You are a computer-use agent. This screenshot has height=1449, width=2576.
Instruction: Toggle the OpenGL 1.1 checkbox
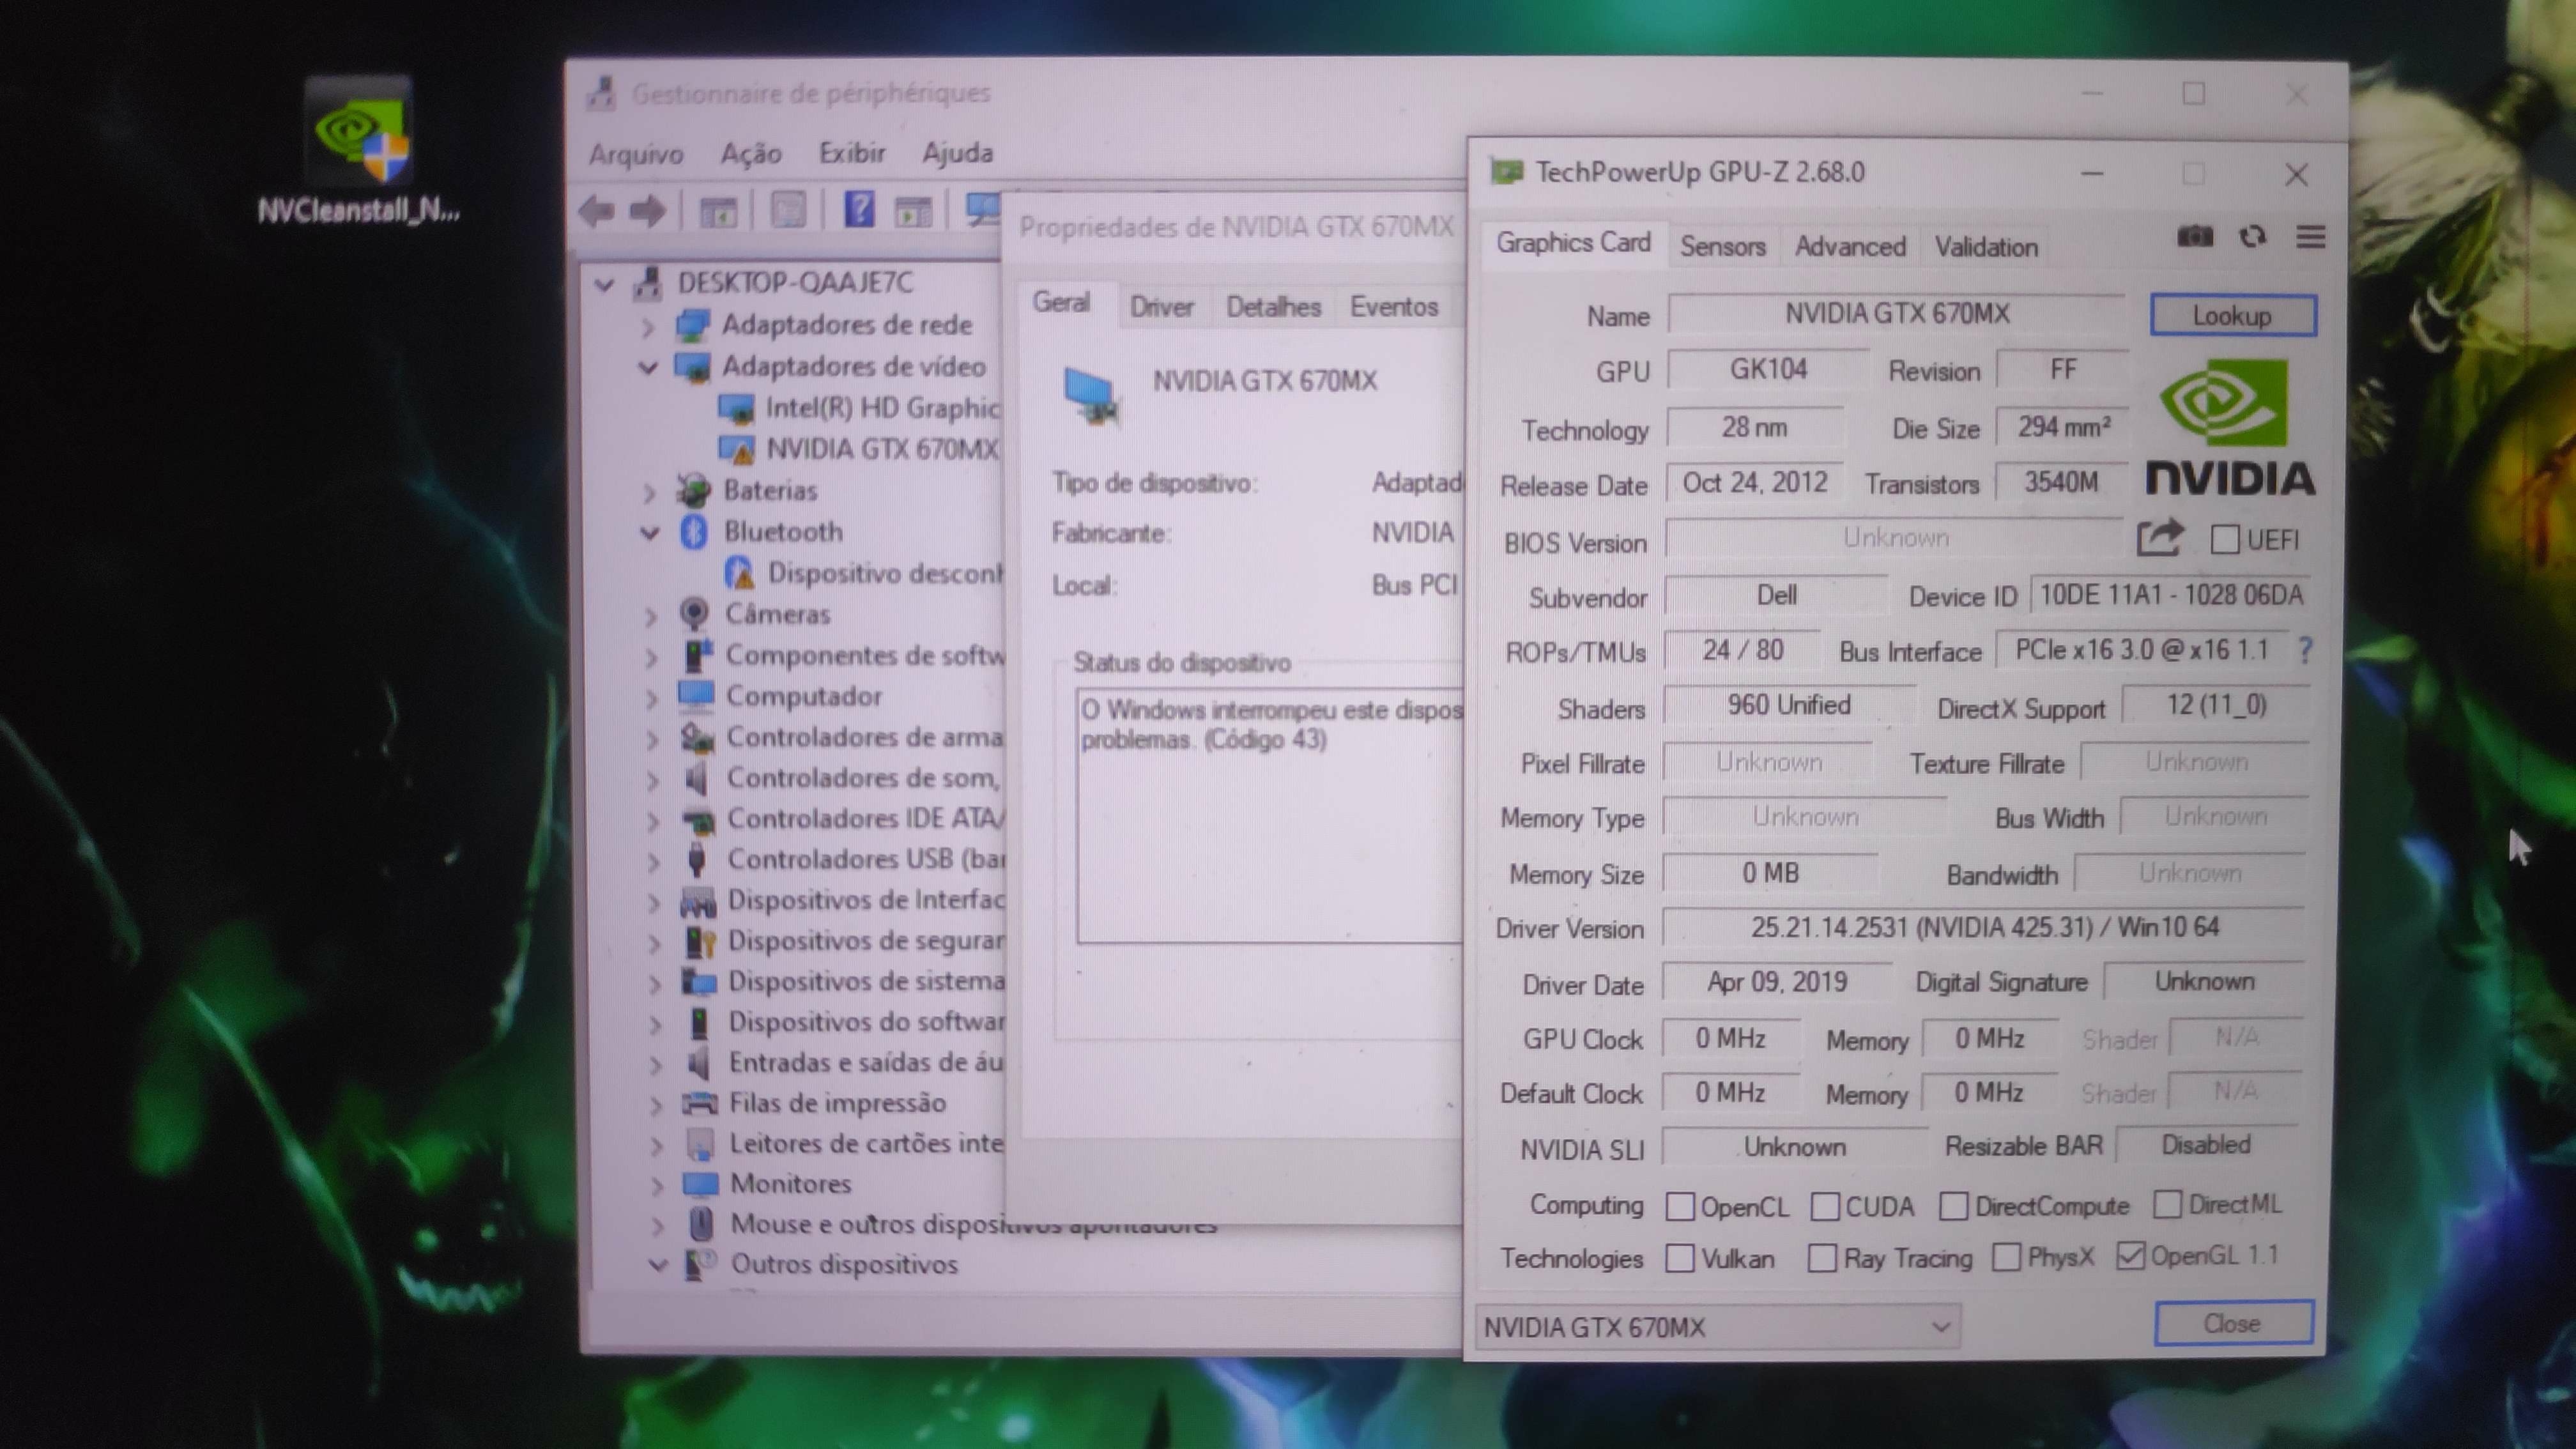point(2130,1256)
